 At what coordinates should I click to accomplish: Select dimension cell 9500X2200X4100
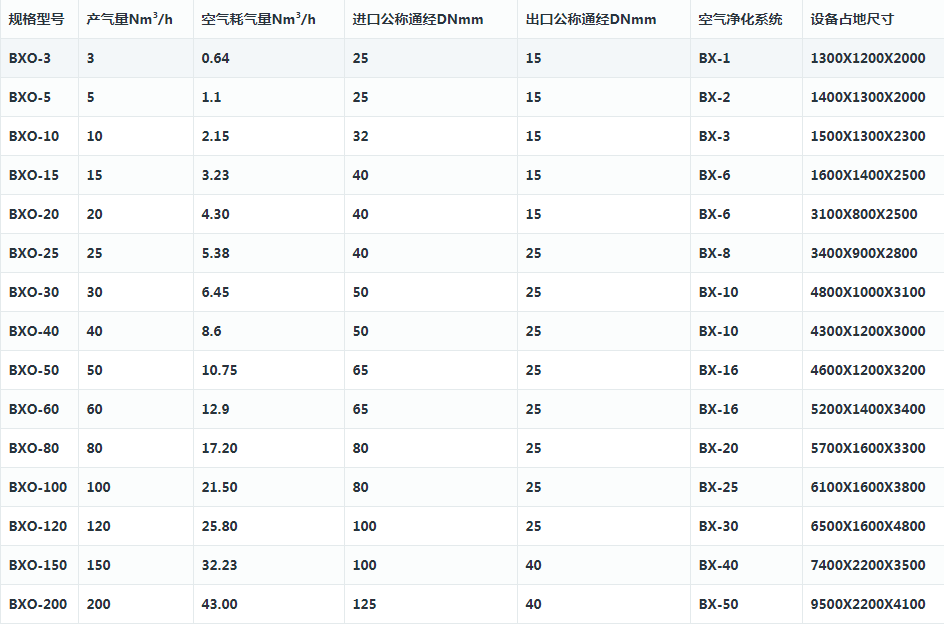point(868,604)
